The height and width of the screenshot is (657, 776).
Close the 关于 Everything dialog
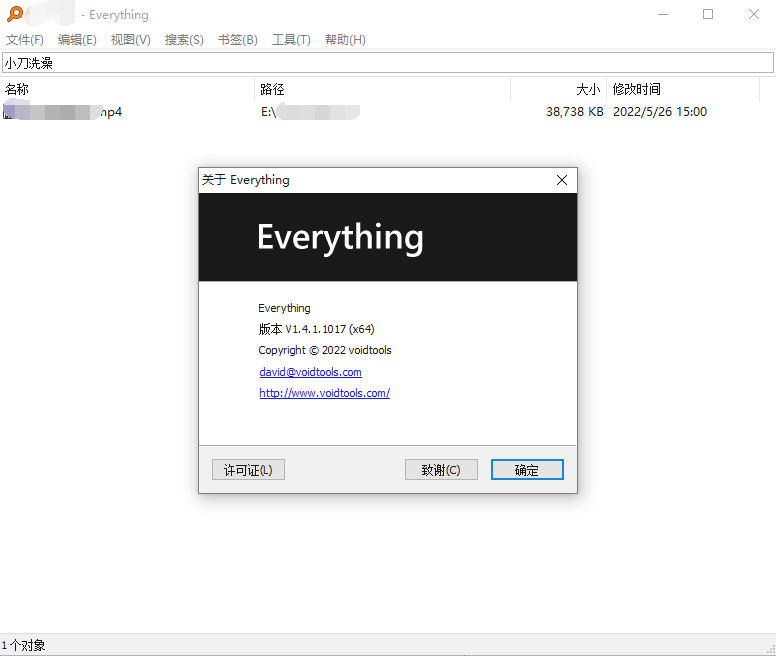561,180
